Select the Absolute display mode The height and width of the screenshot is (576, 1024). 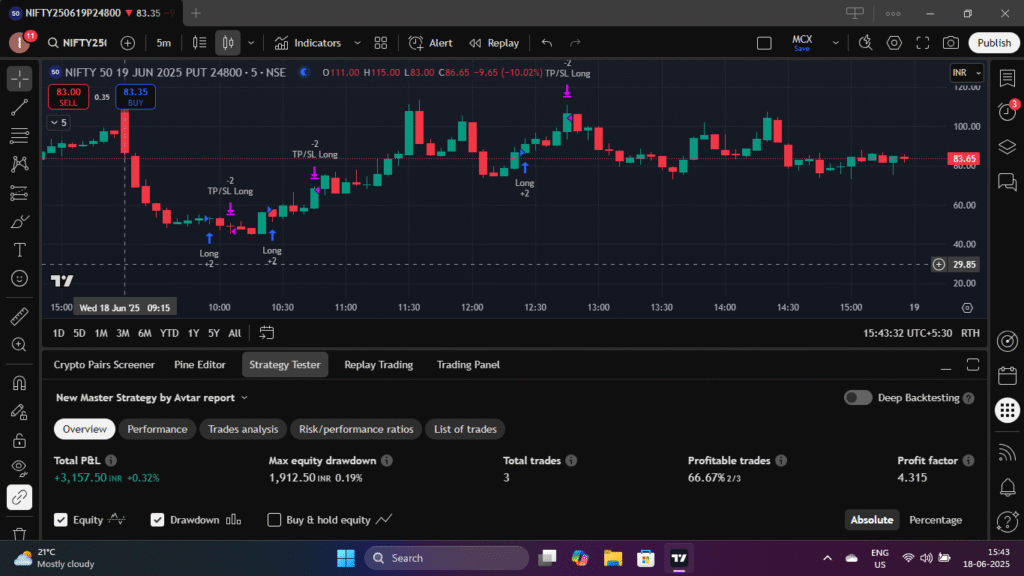pos(872,520)
